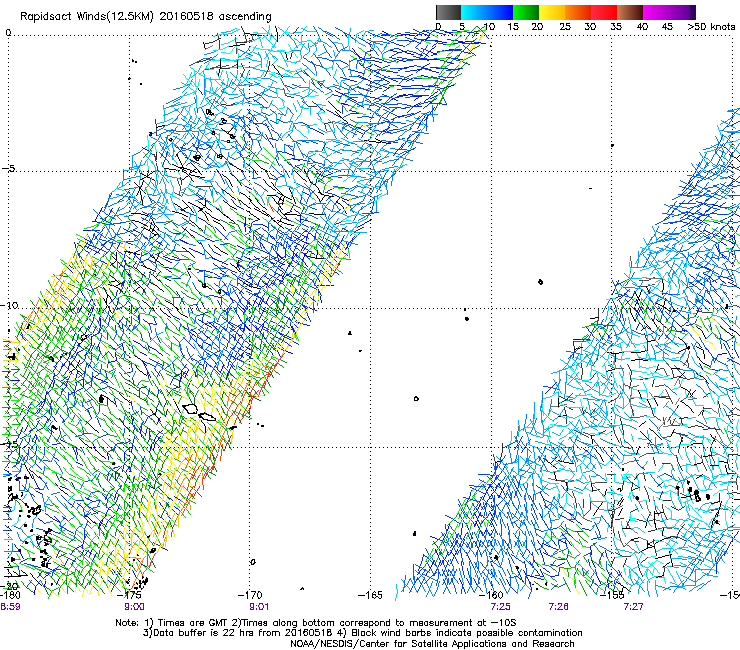This screenshot has width=740, height=650.
Task: Click the note line starting 'Note: 1) Times are GMT'
Action: [x=316, y=623]
